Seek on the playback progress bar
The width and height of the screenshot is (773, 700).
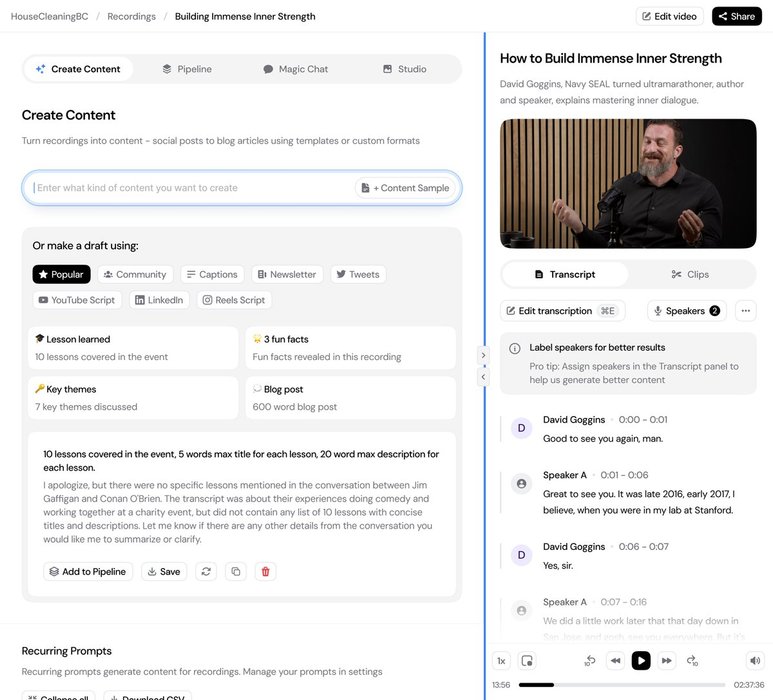622,685
